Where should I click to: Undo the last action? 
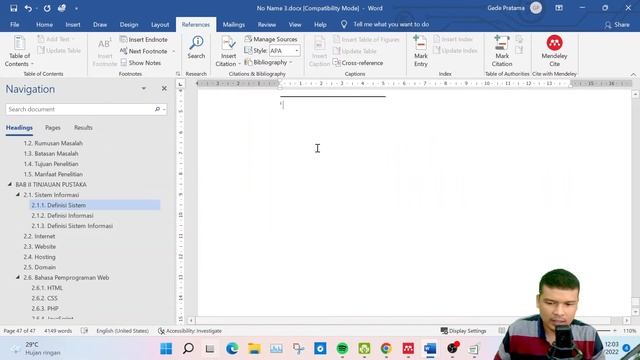coord(28,8)
